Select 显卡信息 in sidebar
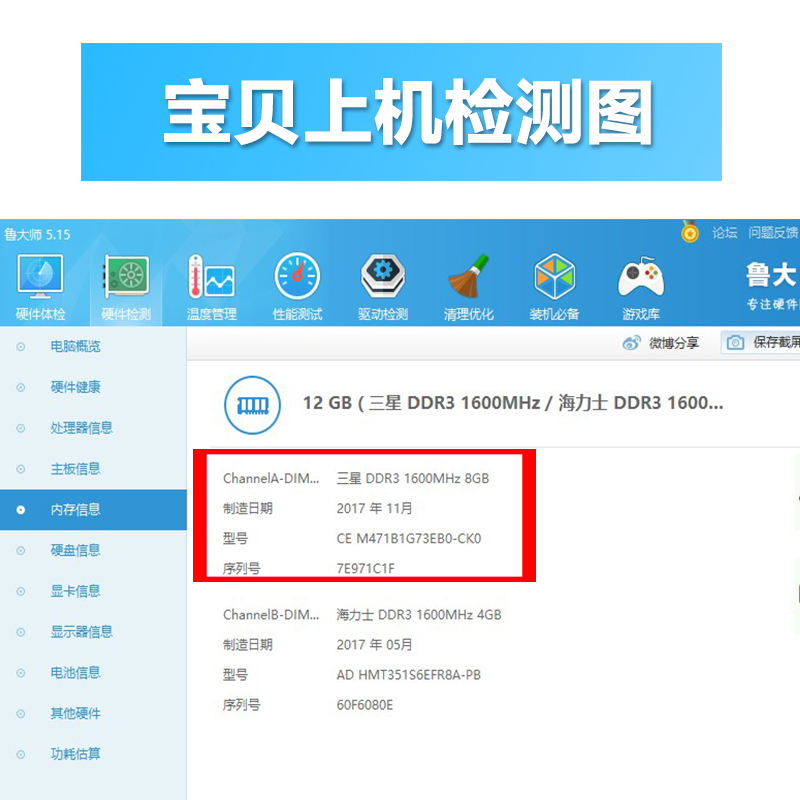The width and height of the screenshot is (800, 800). [x=76, y=591]
